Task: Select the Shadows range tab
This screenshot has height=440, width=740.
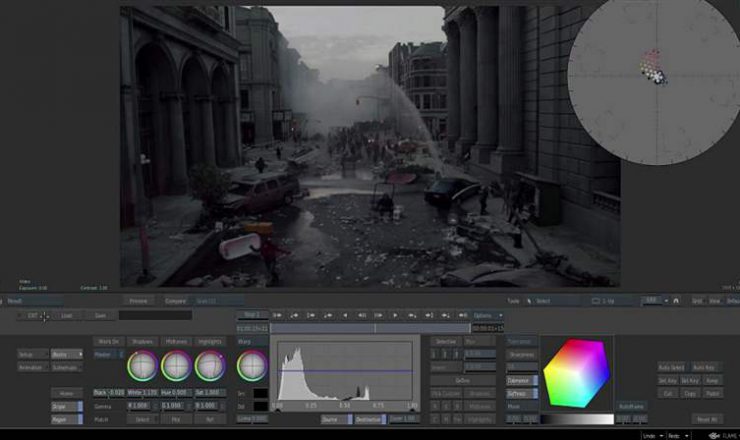Action: click(x=142, y=341)
